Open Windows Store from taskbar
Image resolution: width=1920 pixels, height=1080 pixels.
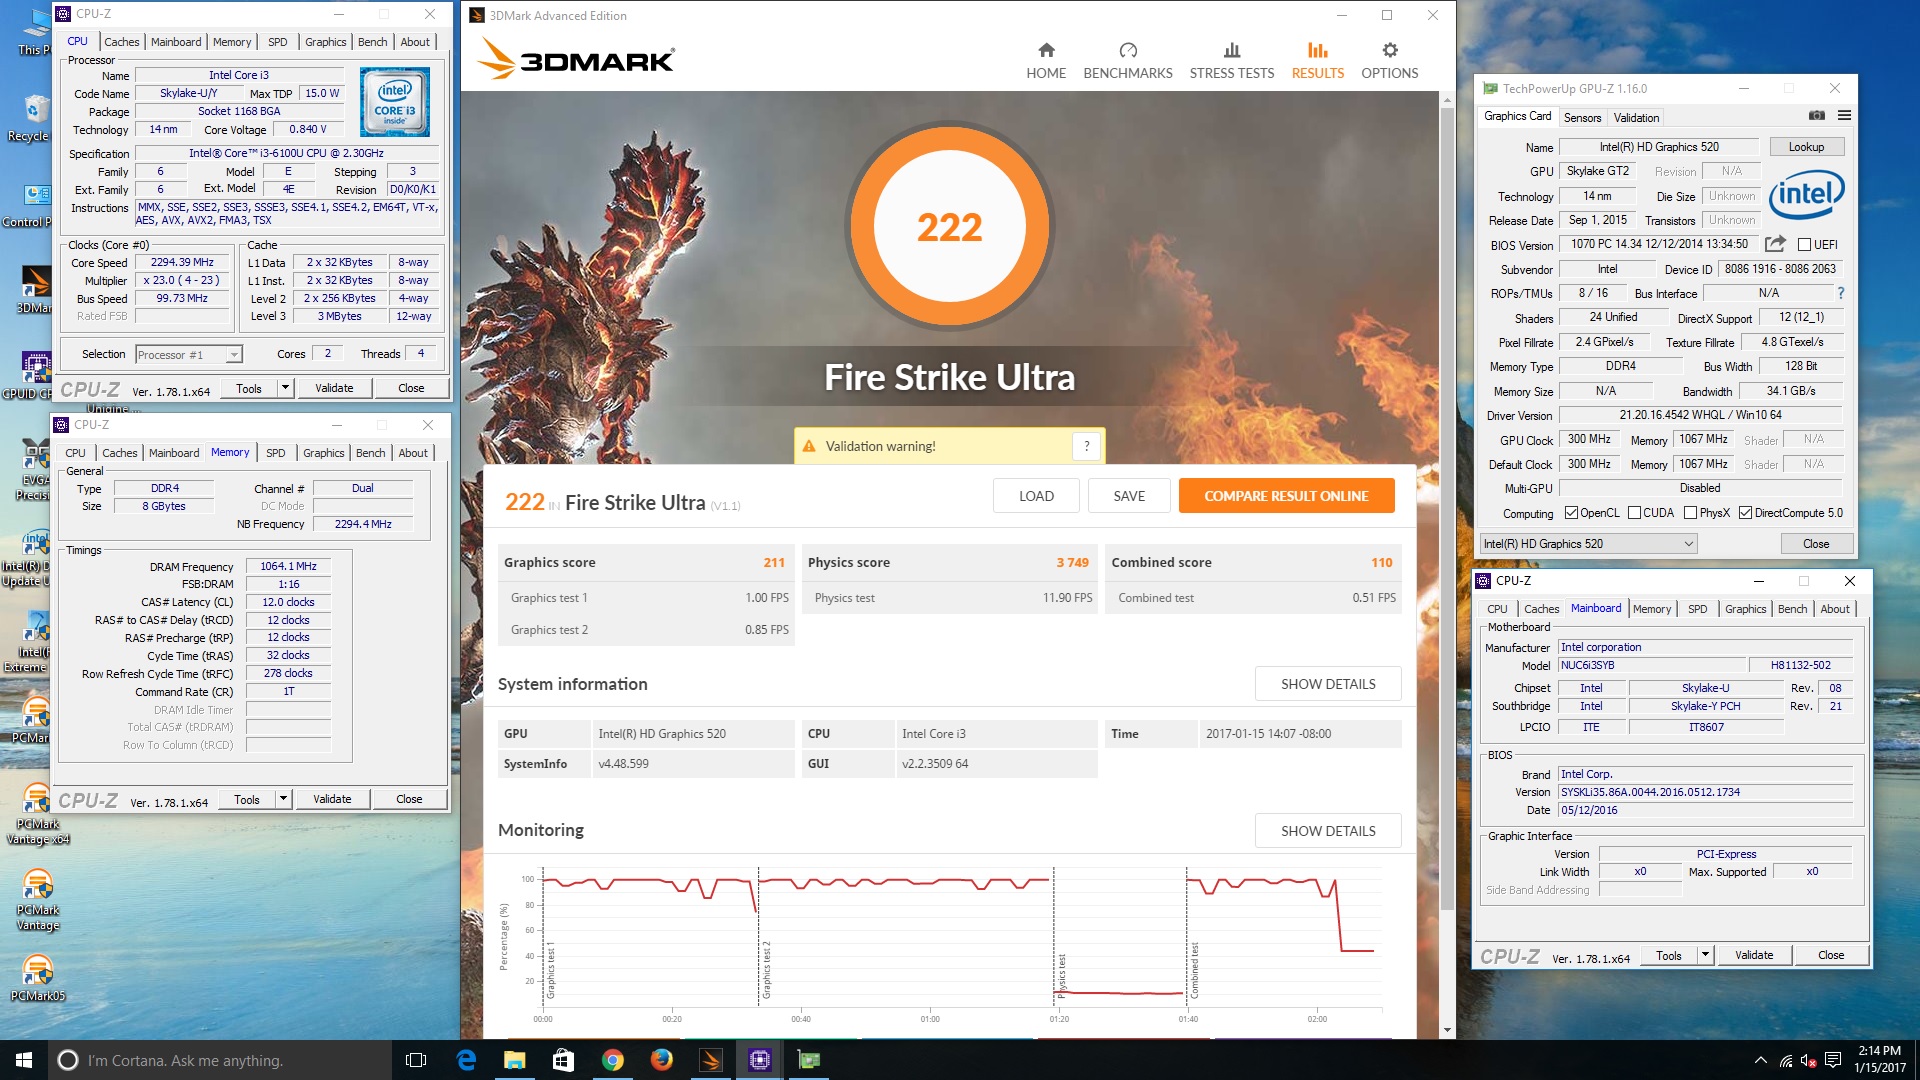tap(563, 1060)
